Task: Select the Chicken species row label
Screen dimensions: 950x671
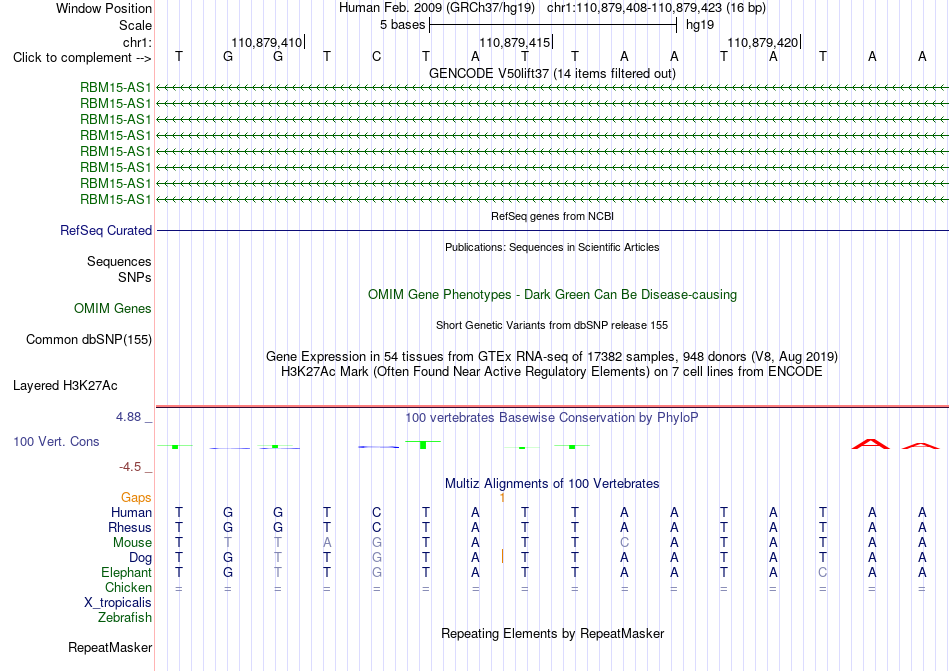Action: tap(128, 587)
